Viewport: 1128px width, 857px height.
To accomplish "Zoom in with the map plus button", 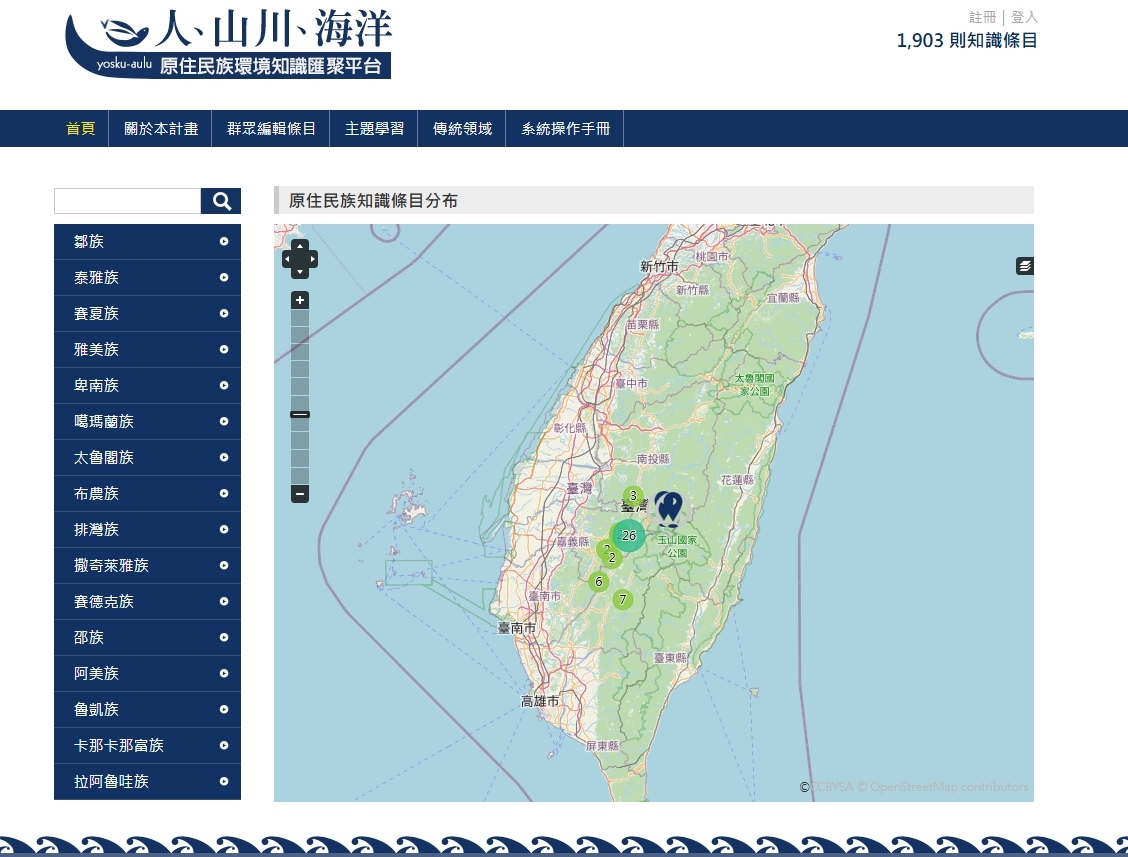I will point(300,300).
